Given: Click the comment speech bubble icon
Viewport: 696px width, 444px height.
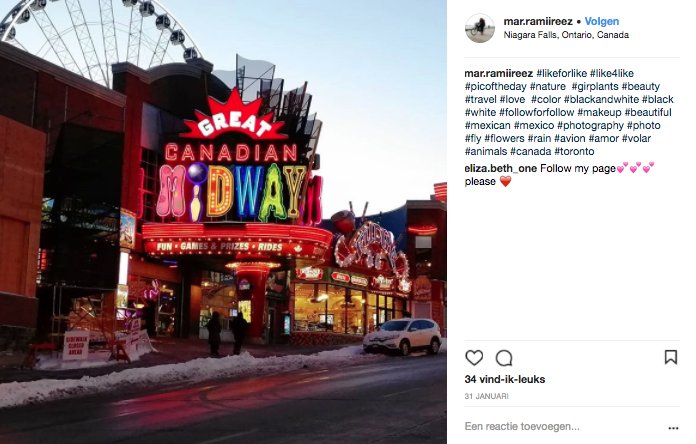Looking at the screenshot, I should [x=504, y=358].
